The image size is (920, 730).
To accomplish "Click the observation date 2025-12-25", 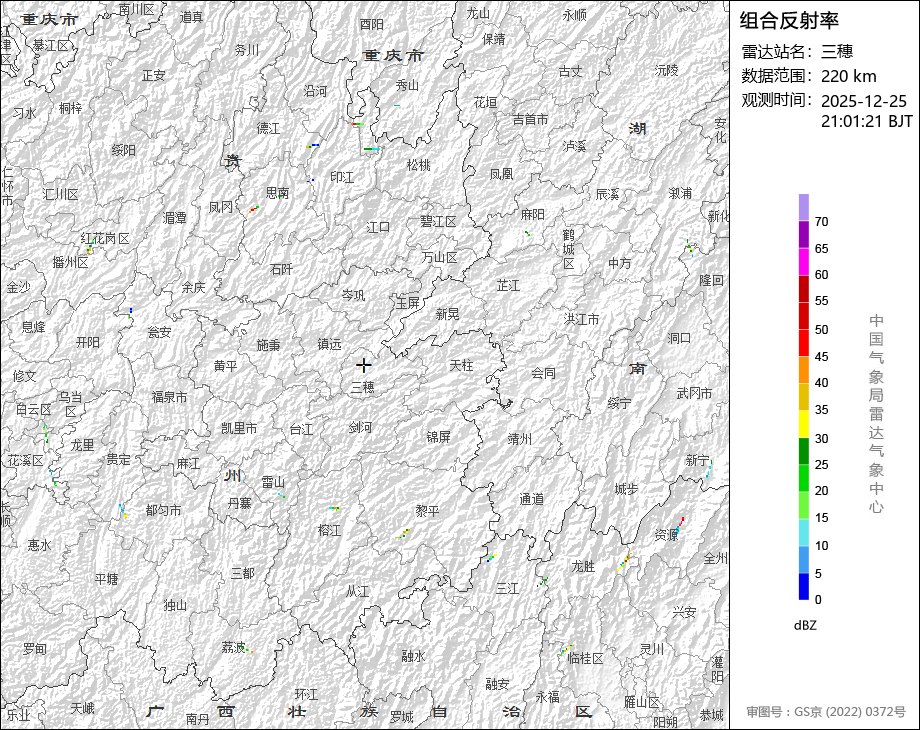I will pos(864,101).
